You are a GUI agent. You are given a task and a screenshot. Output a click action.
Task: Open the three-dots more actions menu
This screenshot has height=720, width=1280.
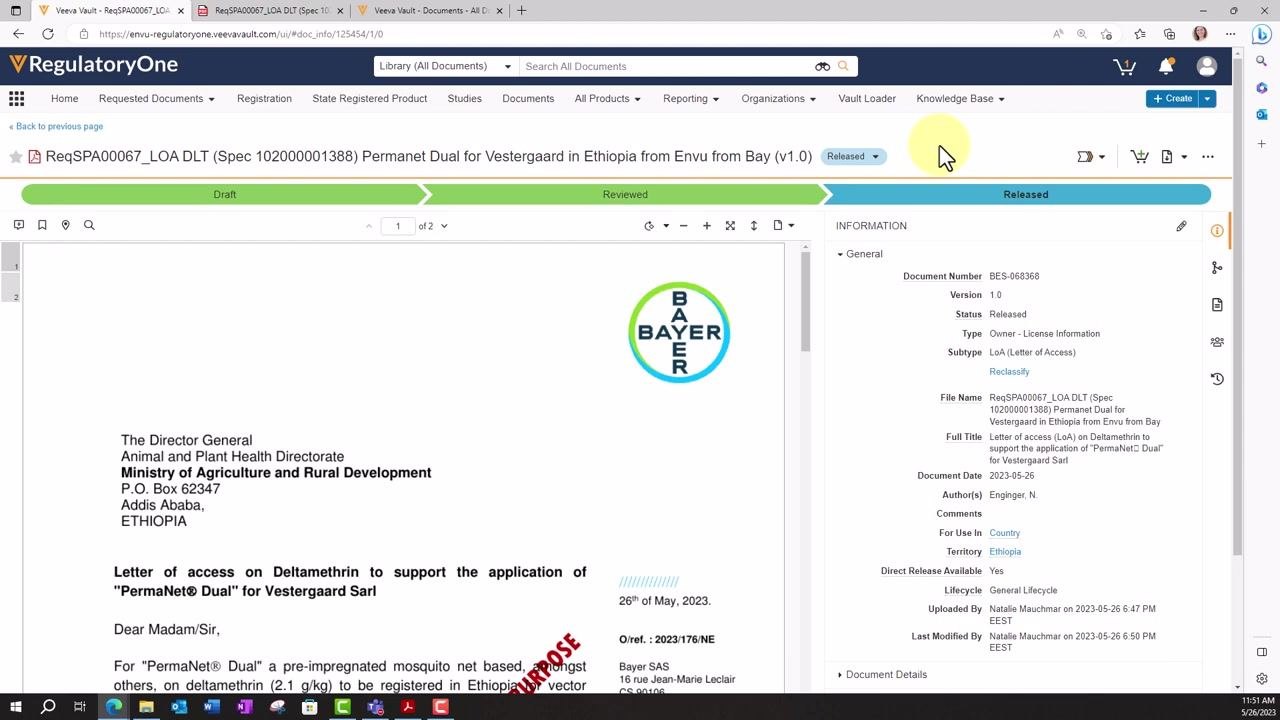point(1208,157)
